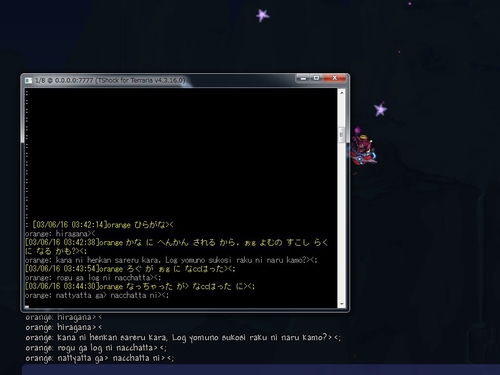Click the console line 'orange: hiragana><'
500x375 pixels.
click(x=60, y=234)
